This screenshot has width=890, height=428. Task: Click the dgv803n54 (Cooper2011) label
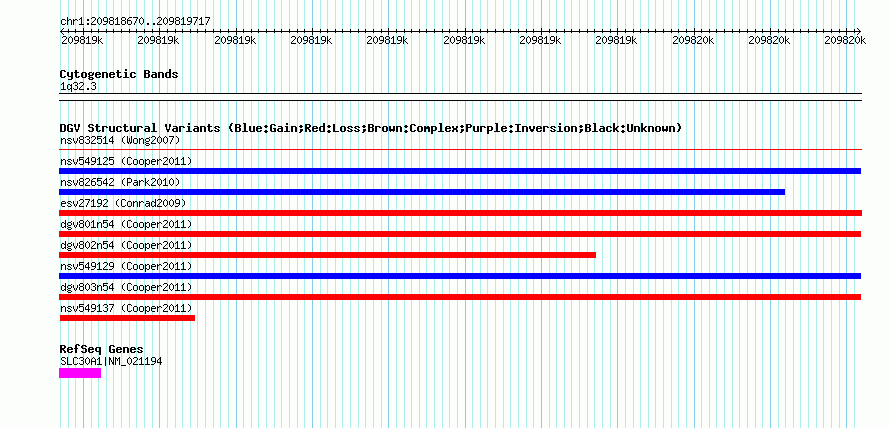[x=126, y=287]
